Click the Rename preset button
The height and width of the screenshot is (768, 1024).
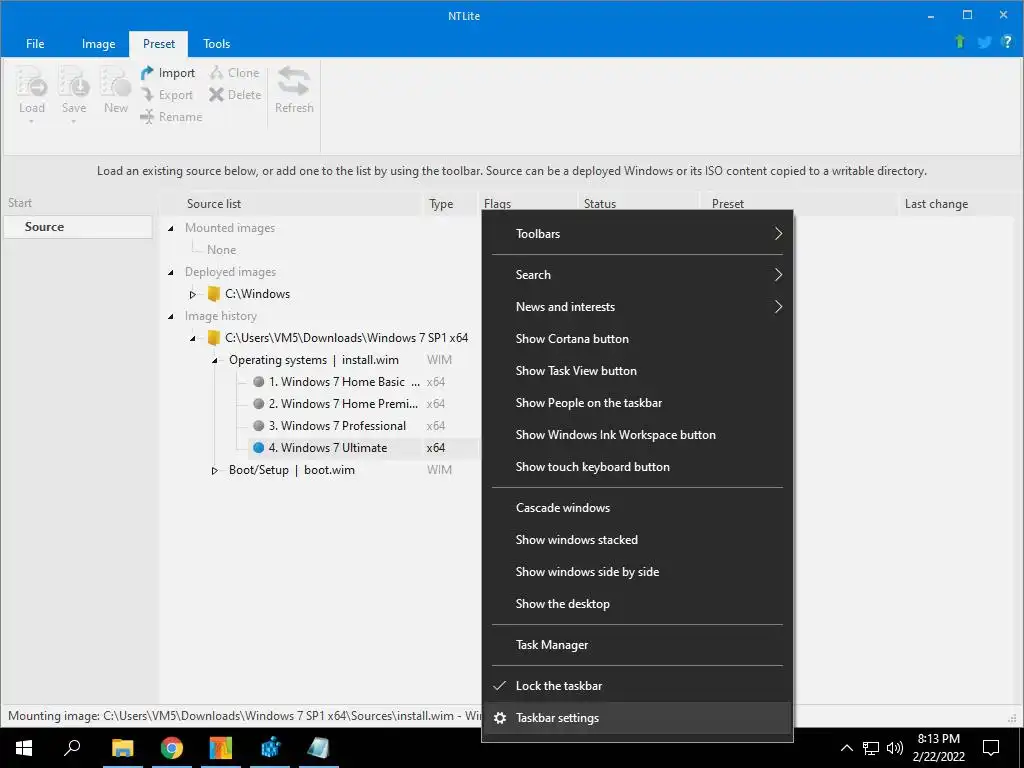pos(171,117)
